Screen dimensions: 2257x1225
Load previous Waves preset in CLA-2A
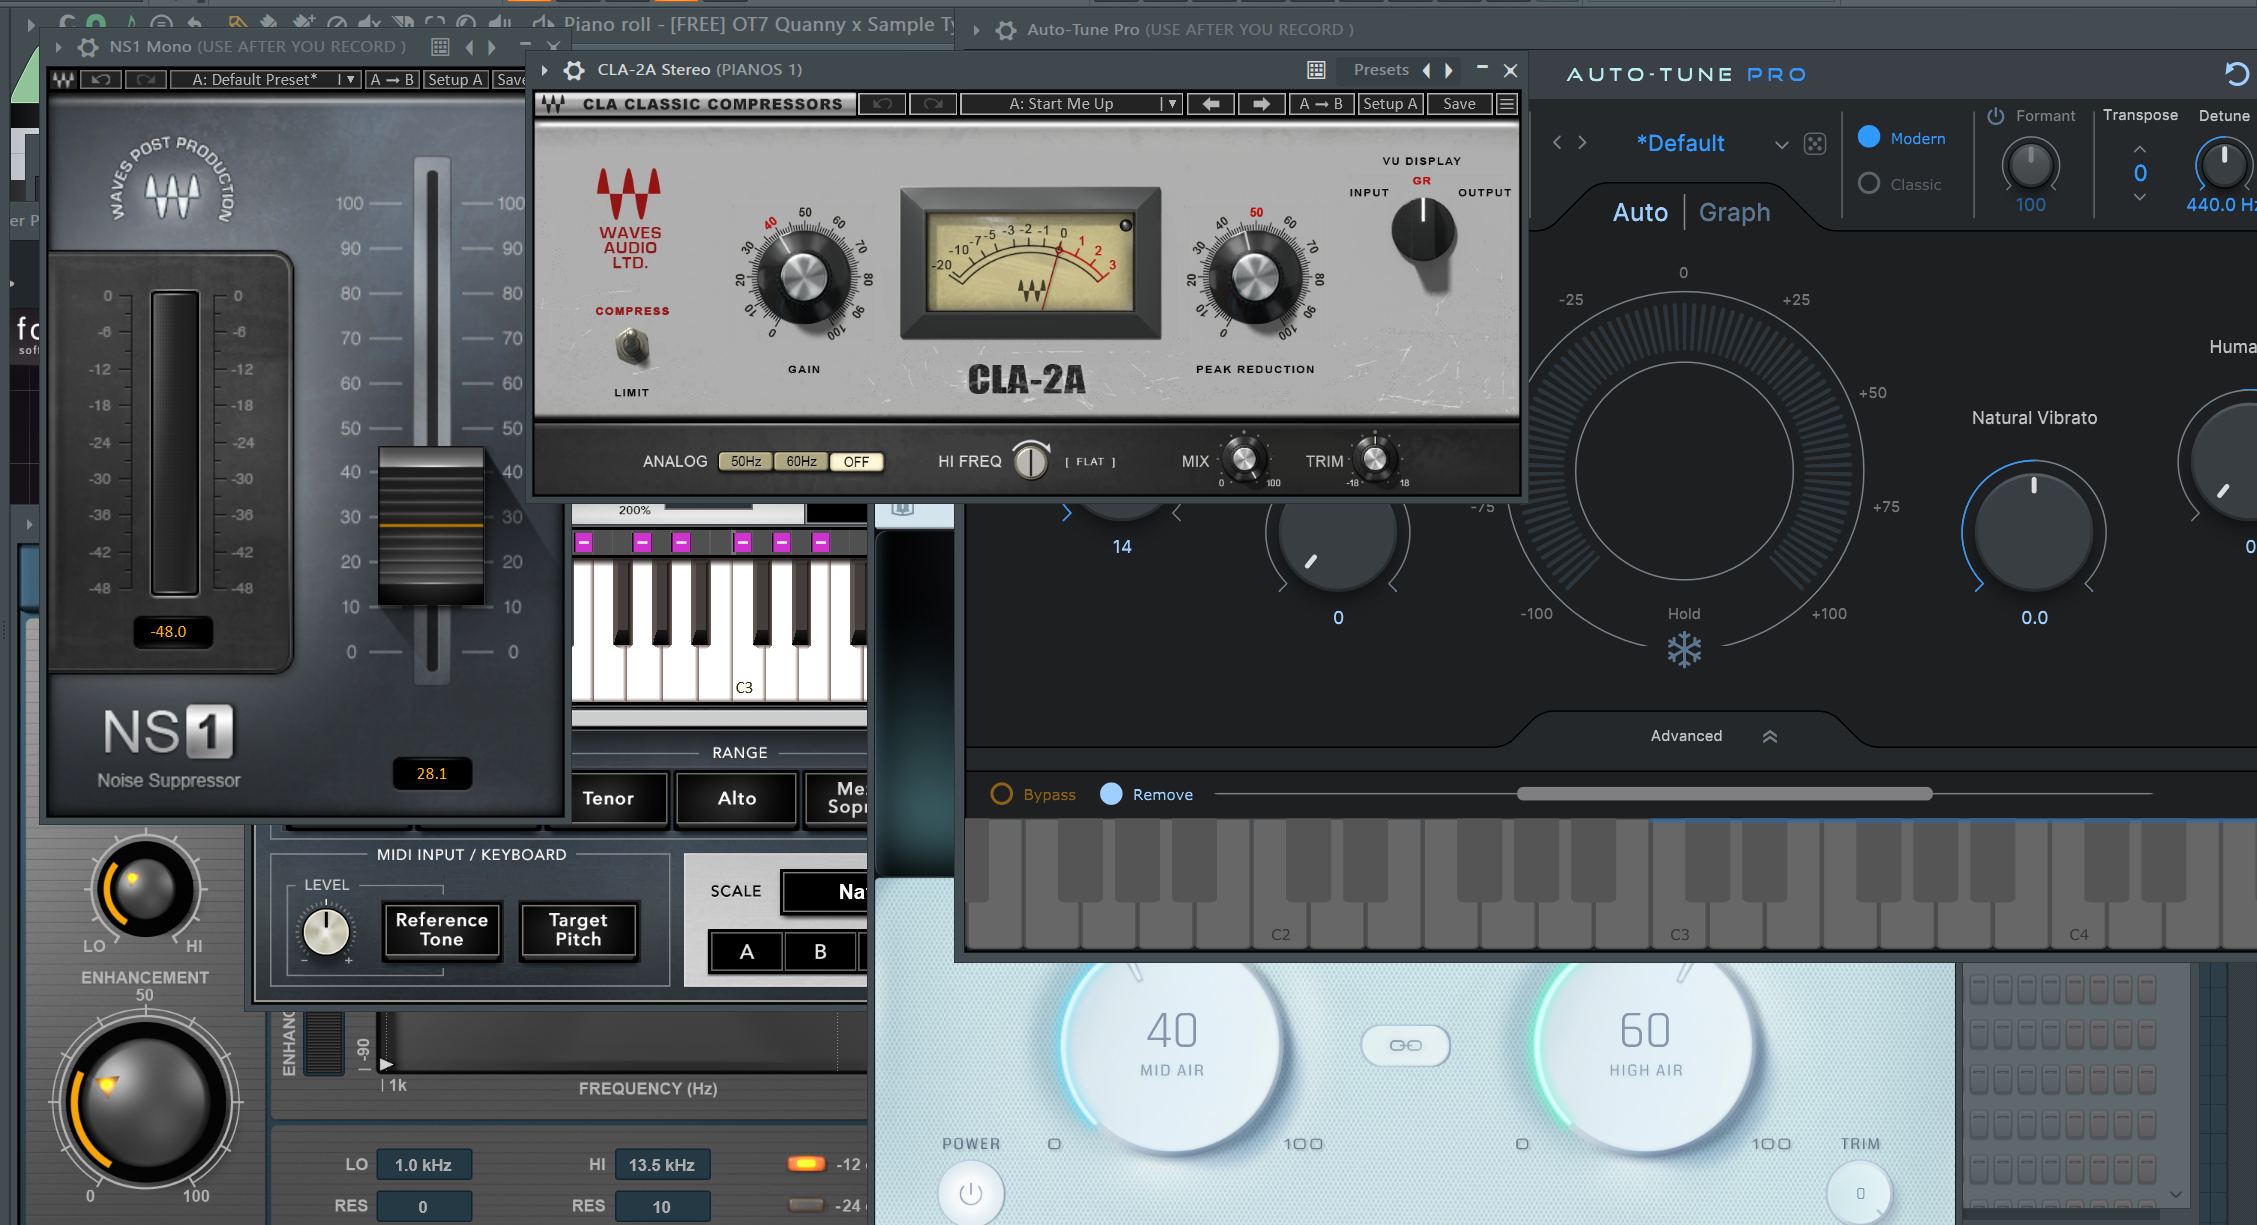pos(1210,104)
